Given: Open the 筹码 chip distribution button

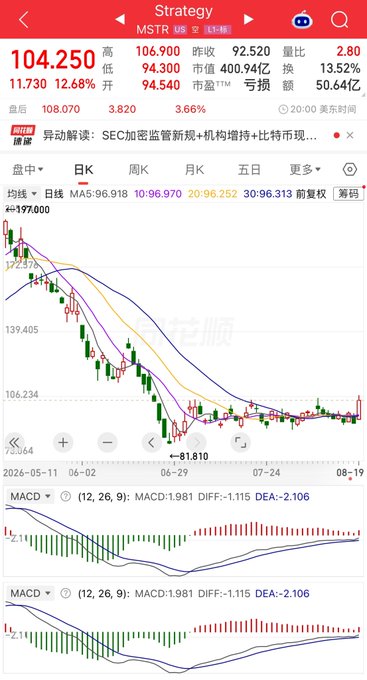Looking at the screenshot, I should coord(348,194).
